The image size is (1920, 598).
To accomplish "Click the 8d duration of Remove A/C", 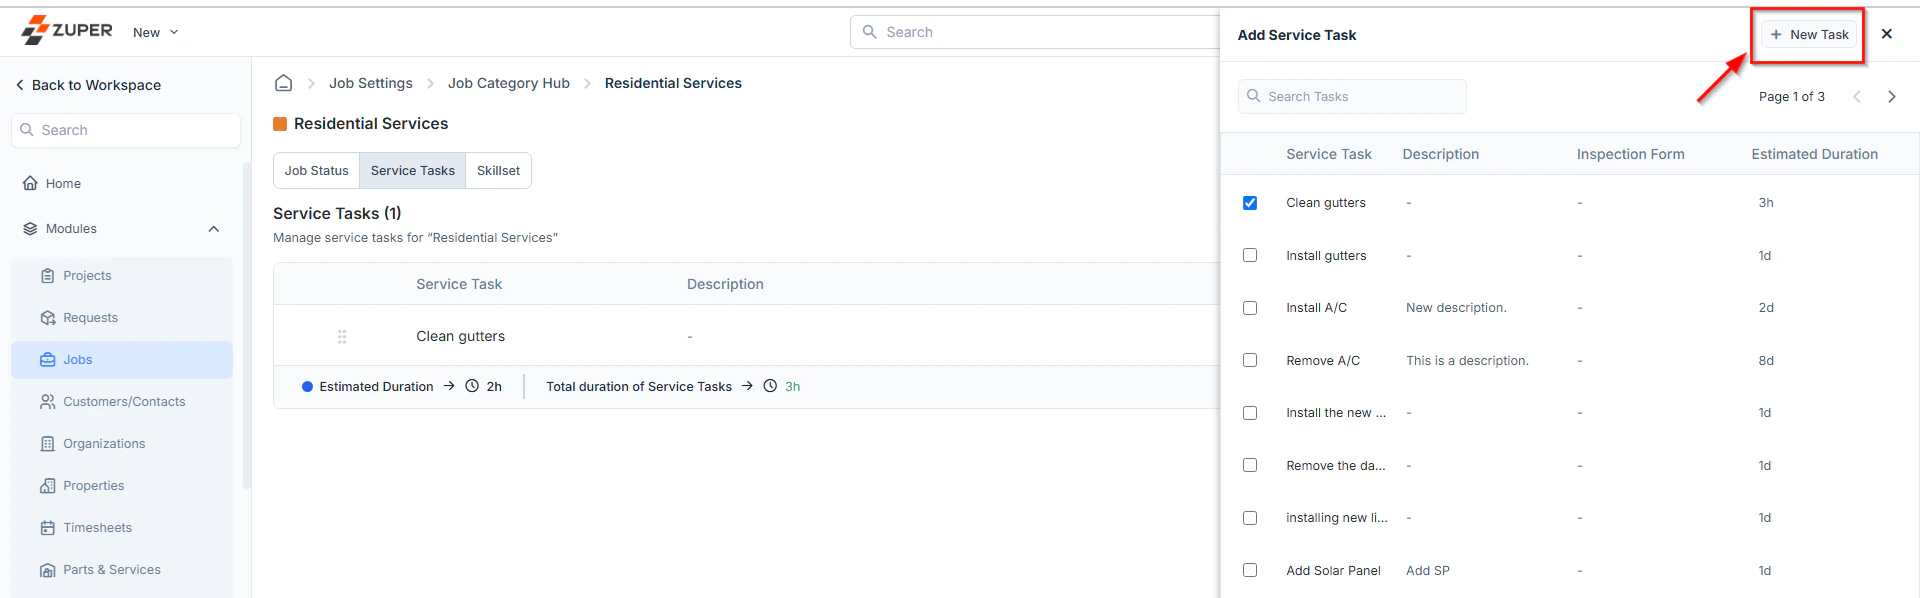I will (1766, 361).
